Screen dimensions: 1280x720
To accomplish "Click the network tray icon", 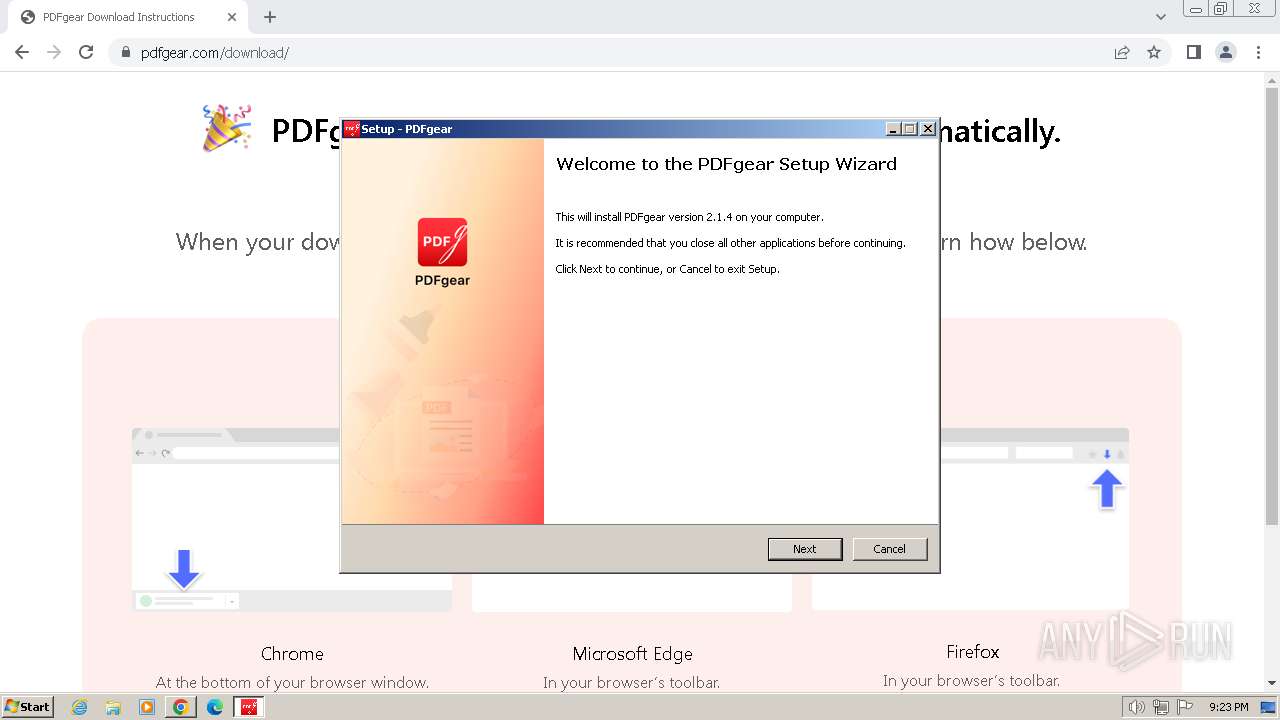I will pyautogui.click(x=1161, y=707).
